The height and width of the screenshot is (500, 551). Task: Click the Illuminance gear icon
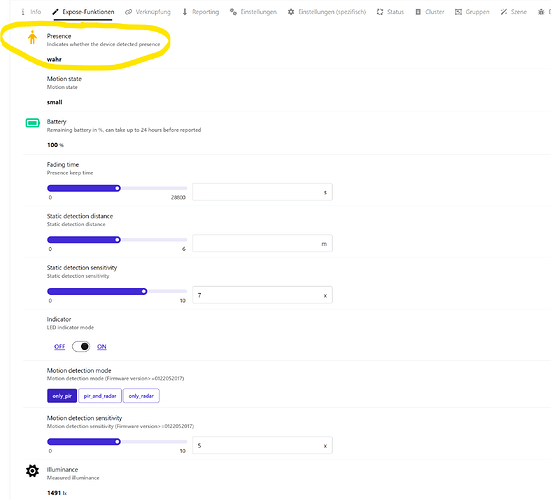[x=32, y=471]
